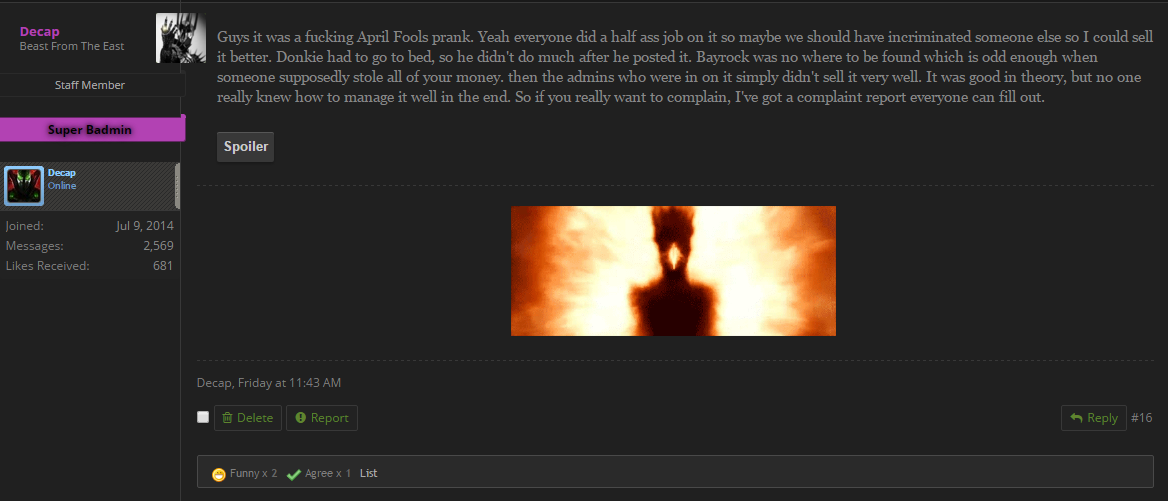Click the Messages count 2,569
1168x501 pixels.
click(x=158, y=246)
